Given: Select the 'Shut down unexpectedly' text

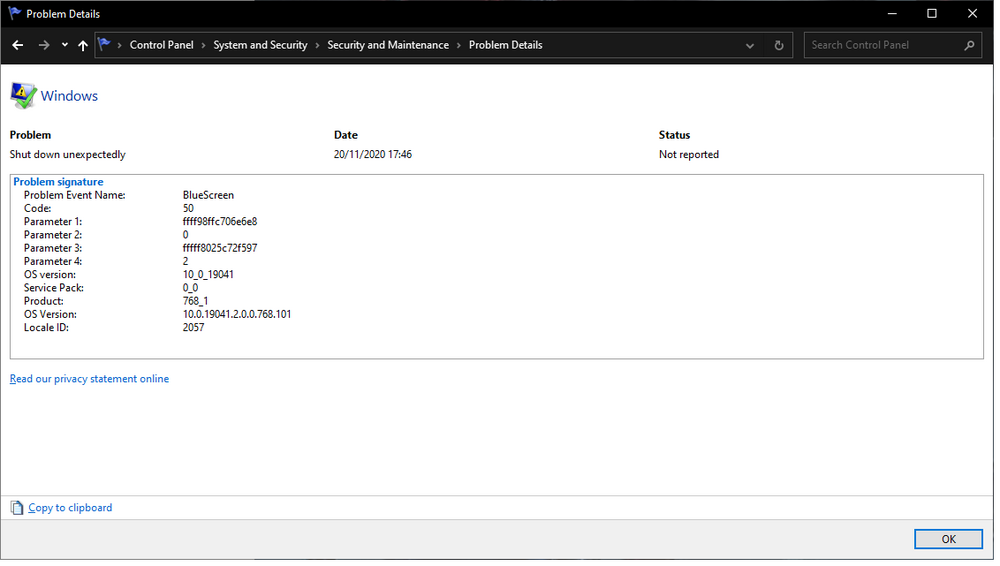Looking at the screenshot, I should [68, 155].
